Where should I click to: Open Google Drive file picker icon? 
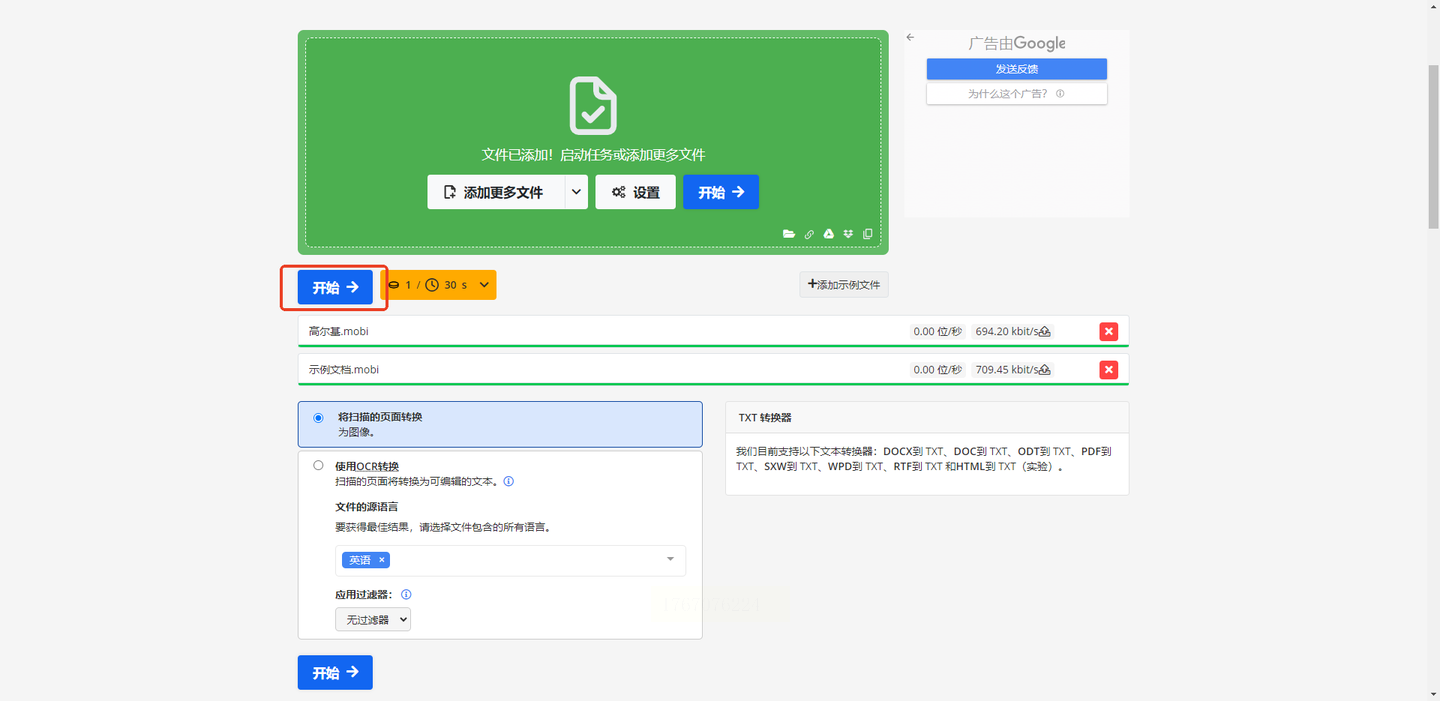pos(828,234)
